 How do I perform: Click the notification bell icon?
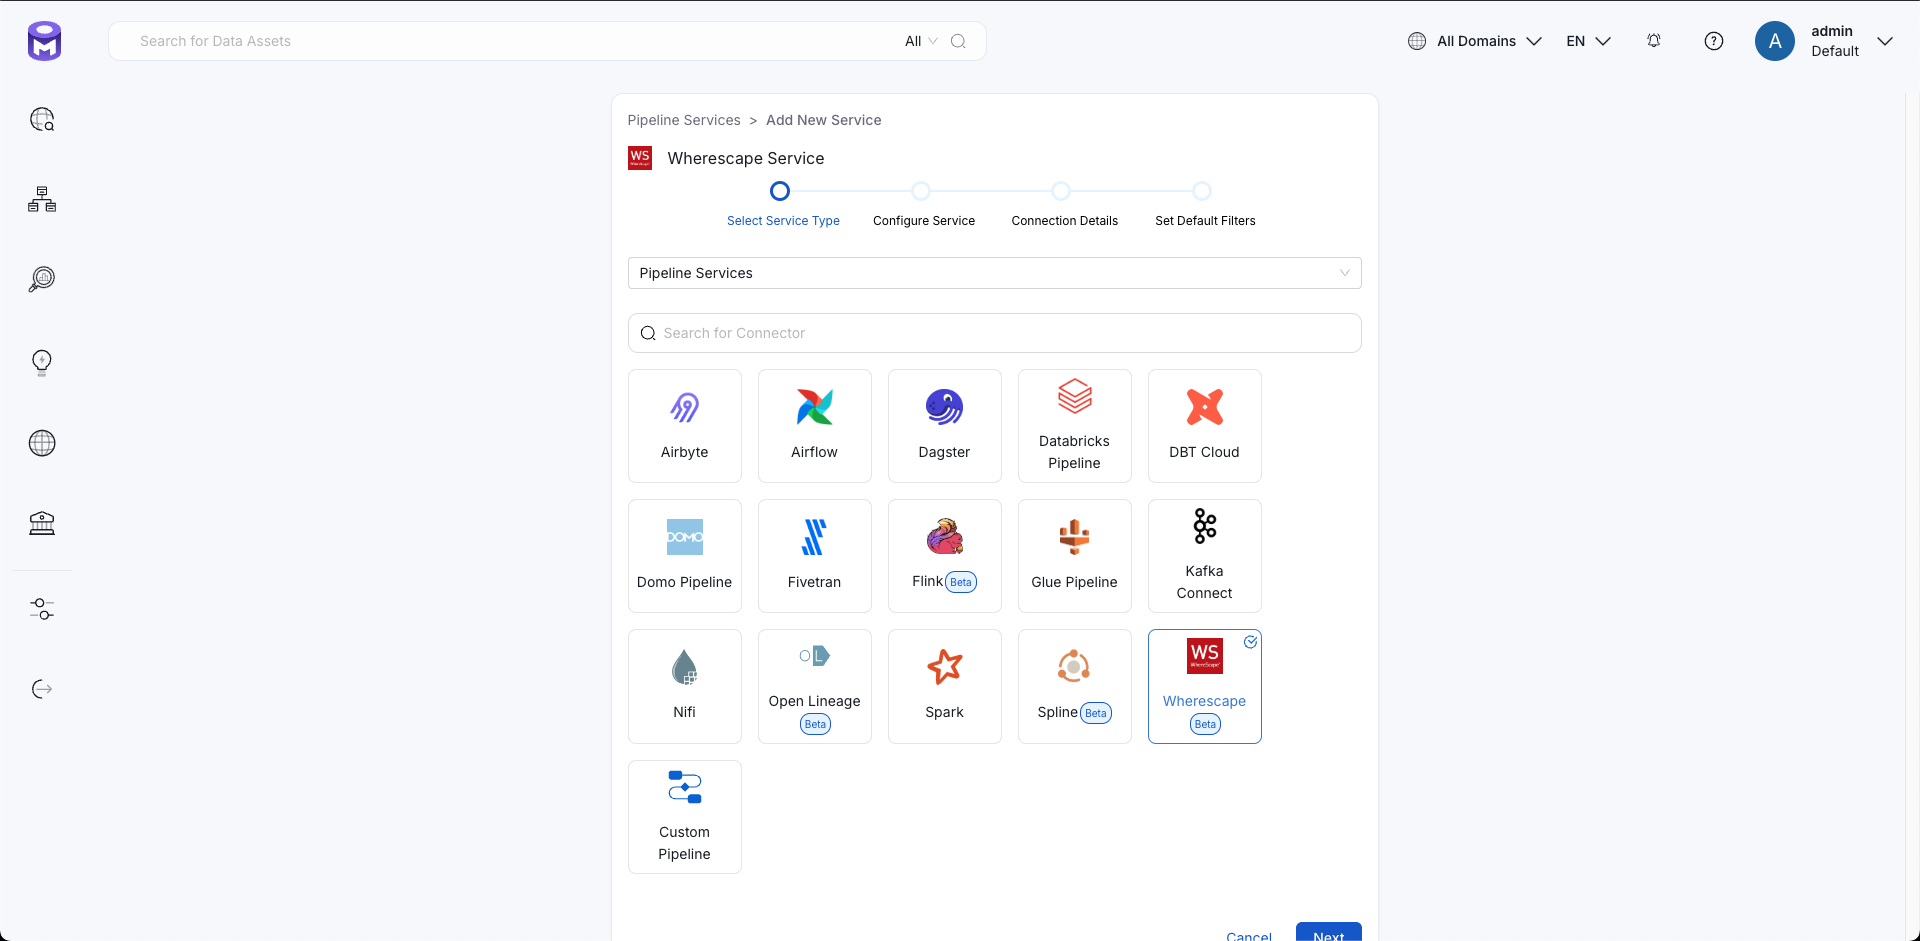coord(1654,41)
